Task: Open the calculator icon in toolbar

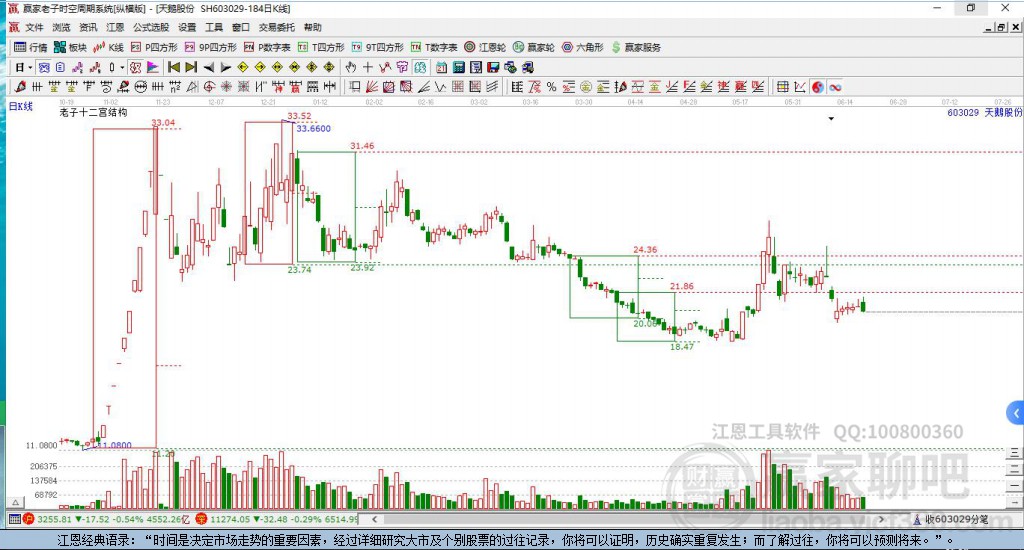Action: pyautogui.click(x=458, y=67)
